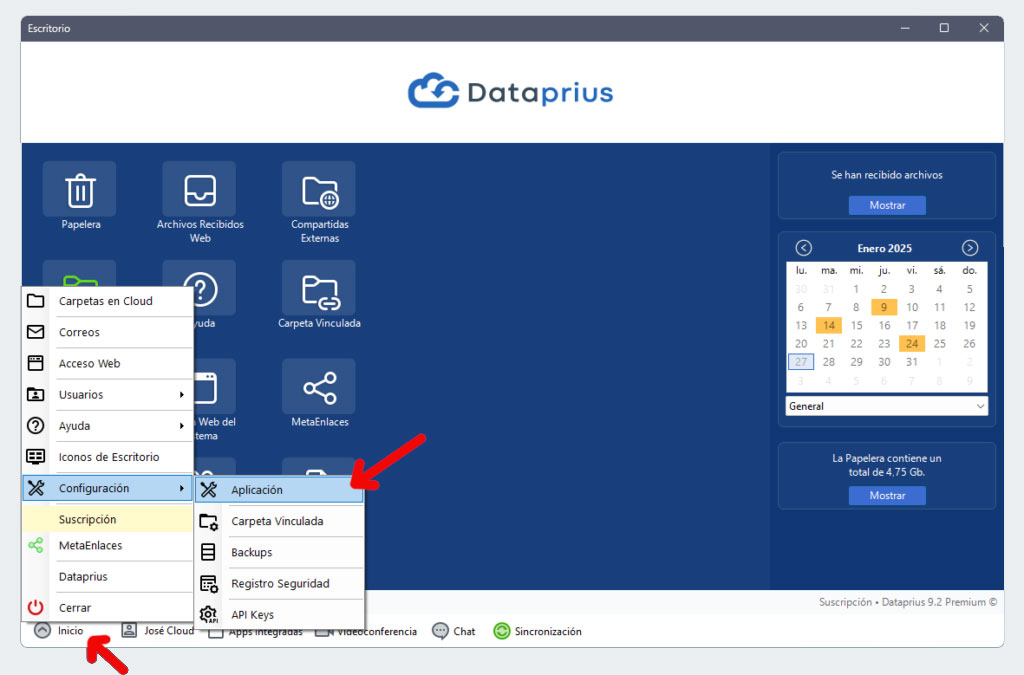The image size is (1024, 675).
Task: Click red power icon beside Cerrar
Action: coord(36,608)
